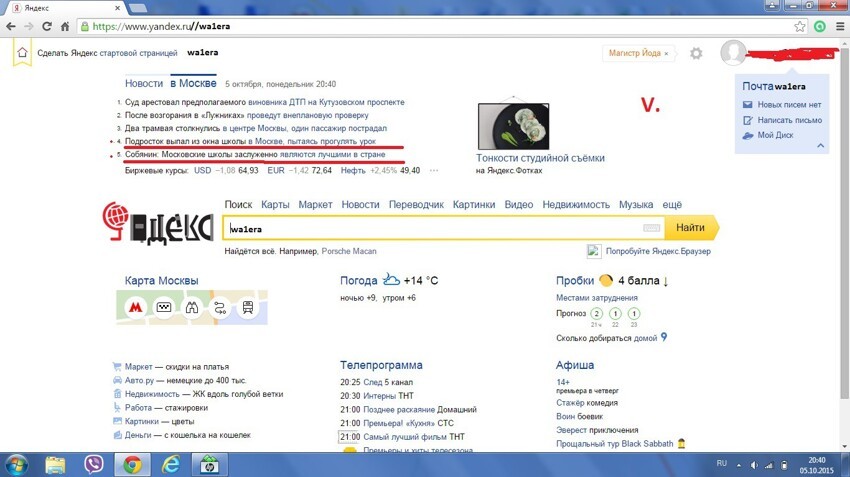Open Маркет service link above search
Viewport: 850px width, 477px height.
(315, 204)
